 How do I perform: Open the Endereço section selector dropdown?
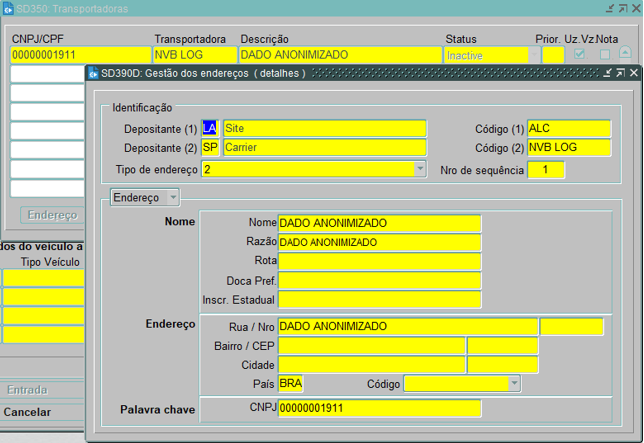click(x=173, y=197)
